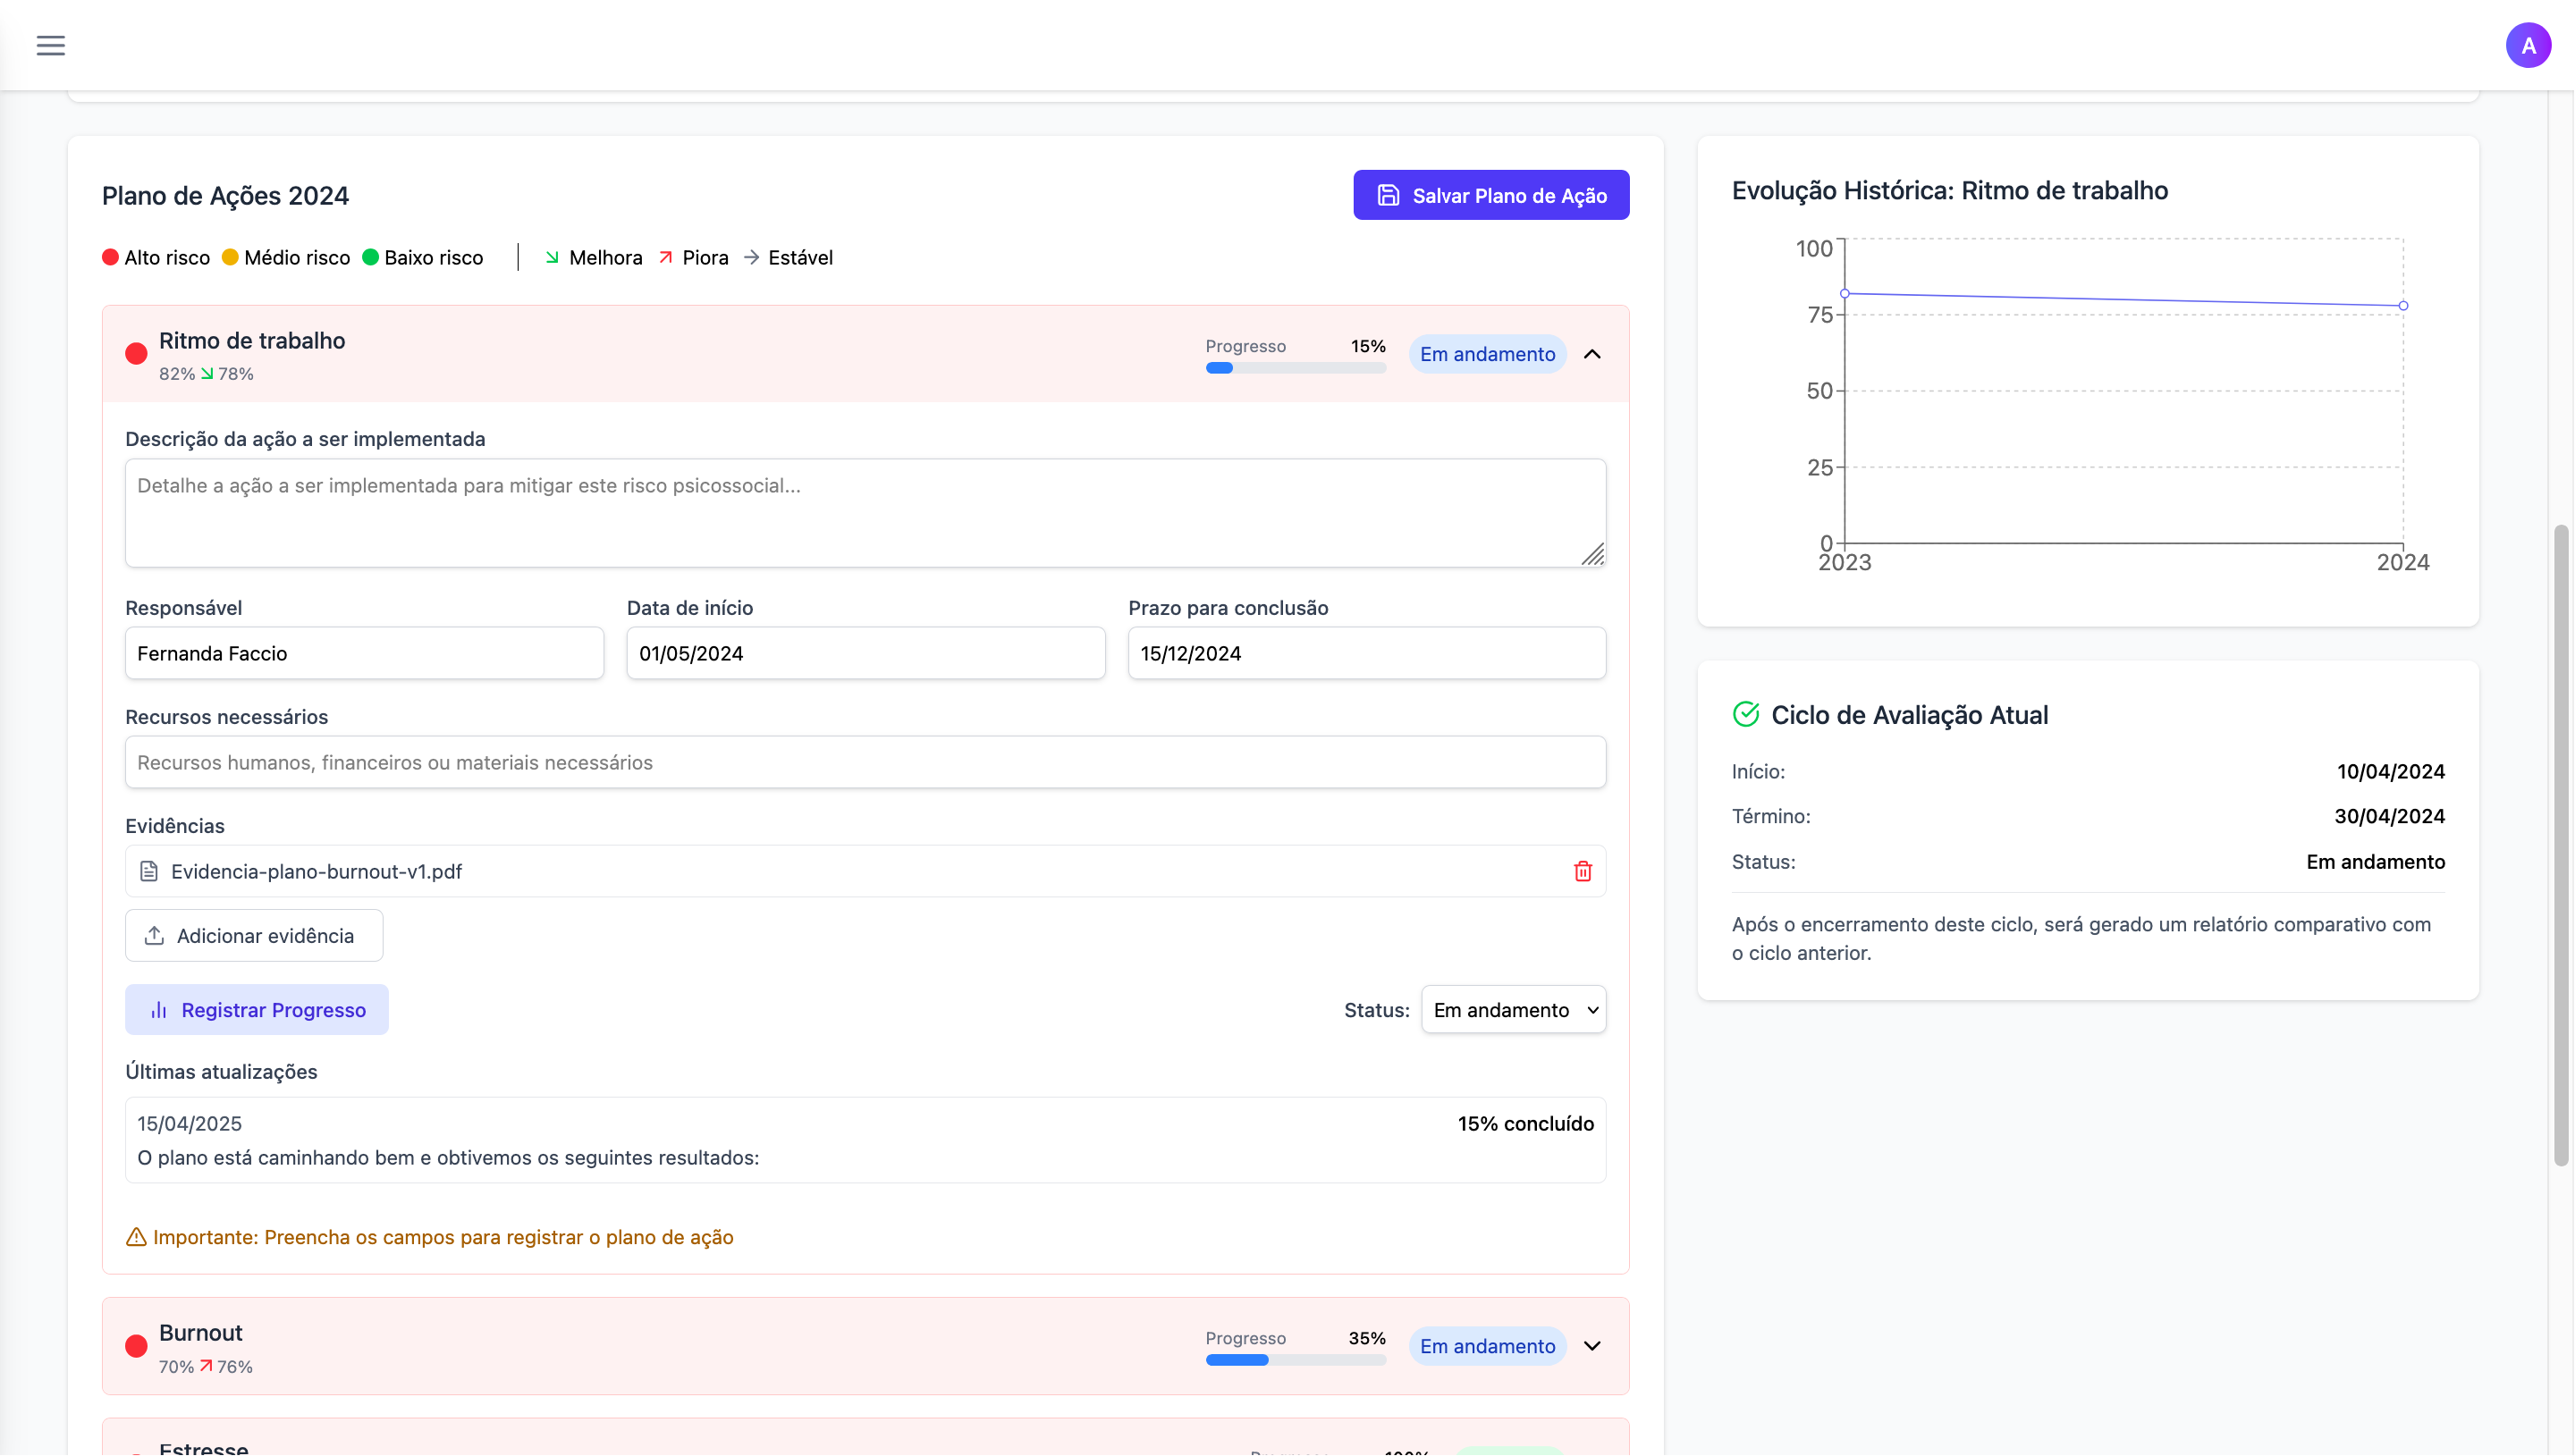Click the save disk icon on Salvar Plano de Ação
This screenshot has height=1456, width=2575.
pos(1388,195)
